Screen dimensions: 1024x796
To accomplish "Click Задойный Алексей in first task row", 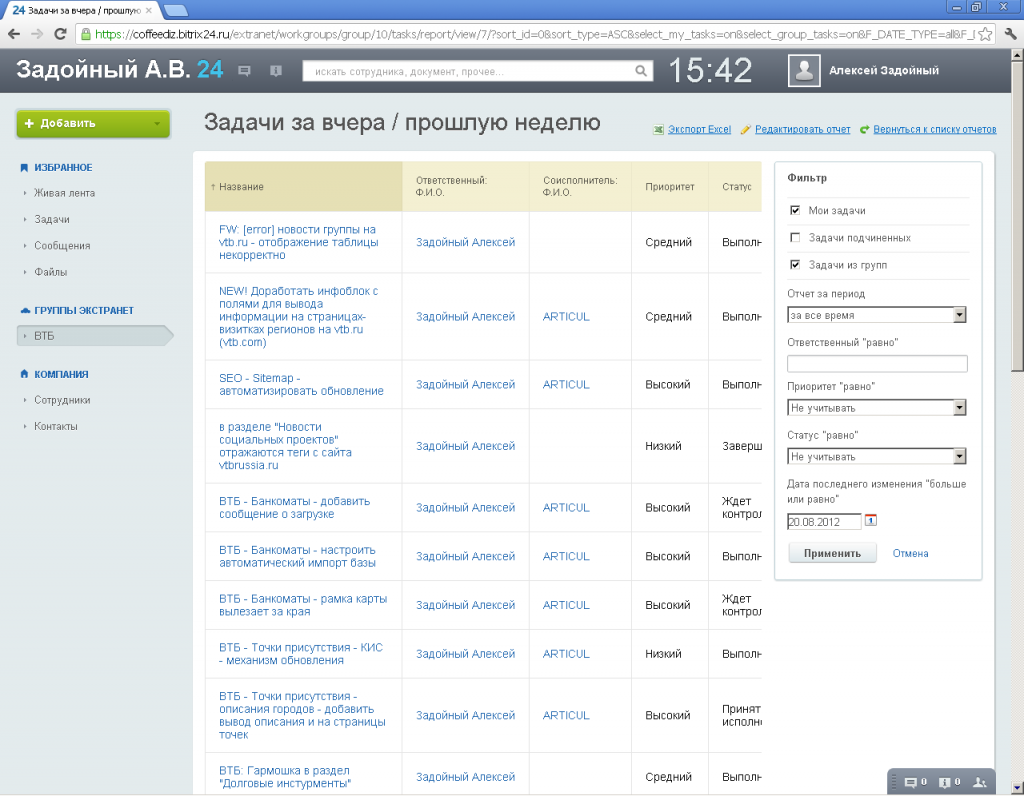I will tap(466, 242).
